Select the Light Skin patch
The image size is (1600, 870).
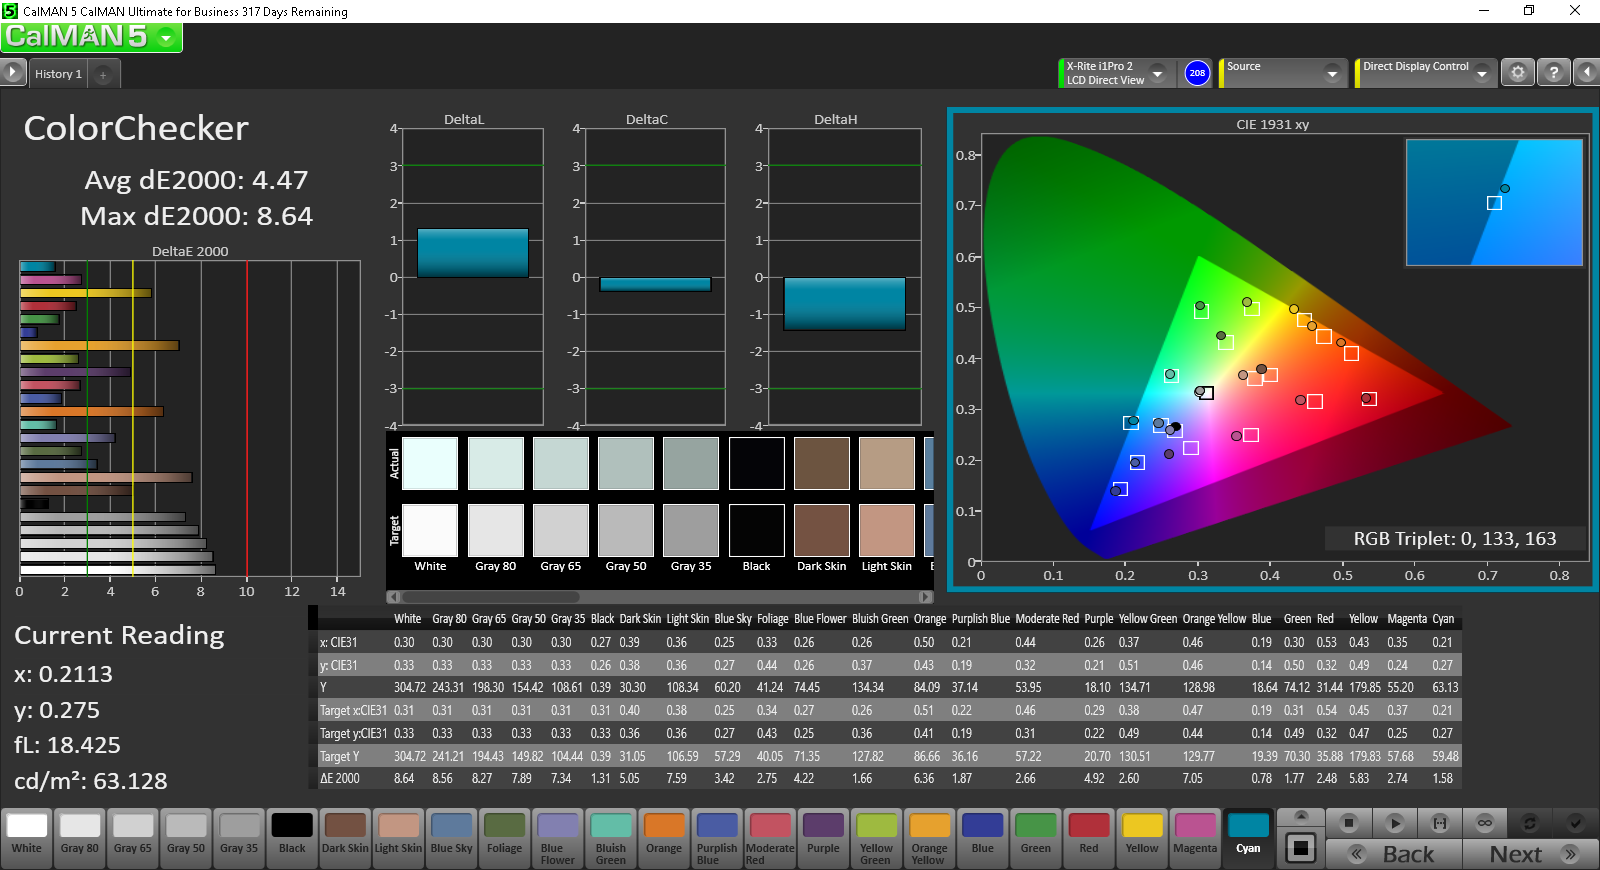398,838
